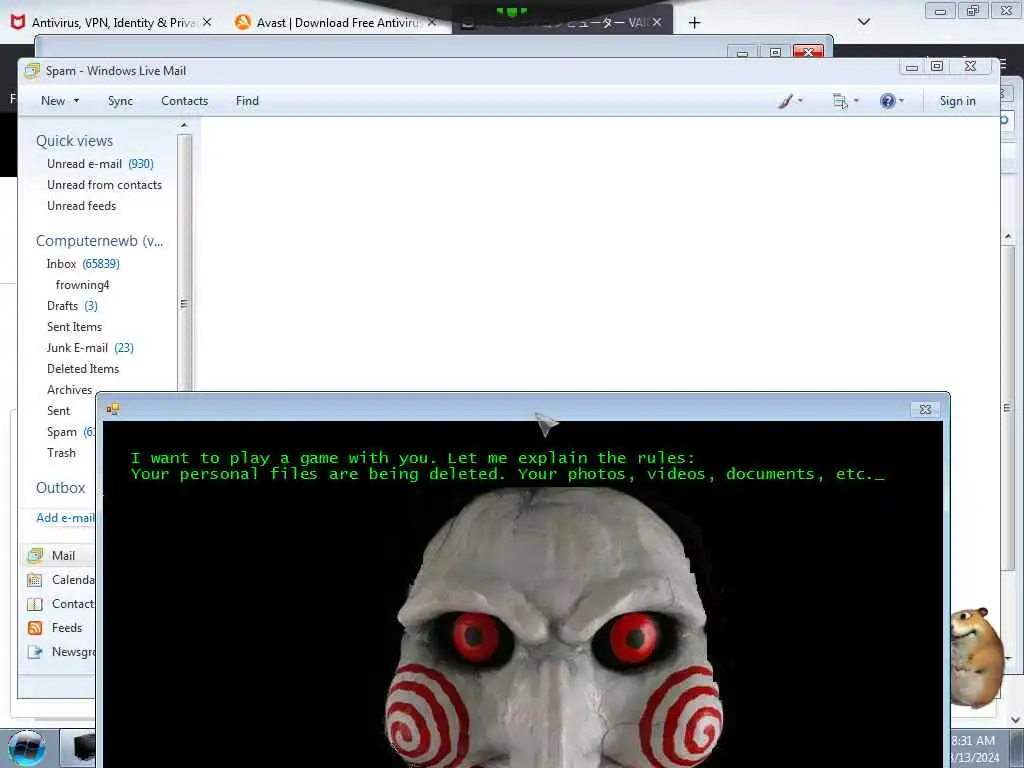Screen dimensions: 1024x768
Task: Click the Add e-mail account link
Action: [x=65, y=517]
